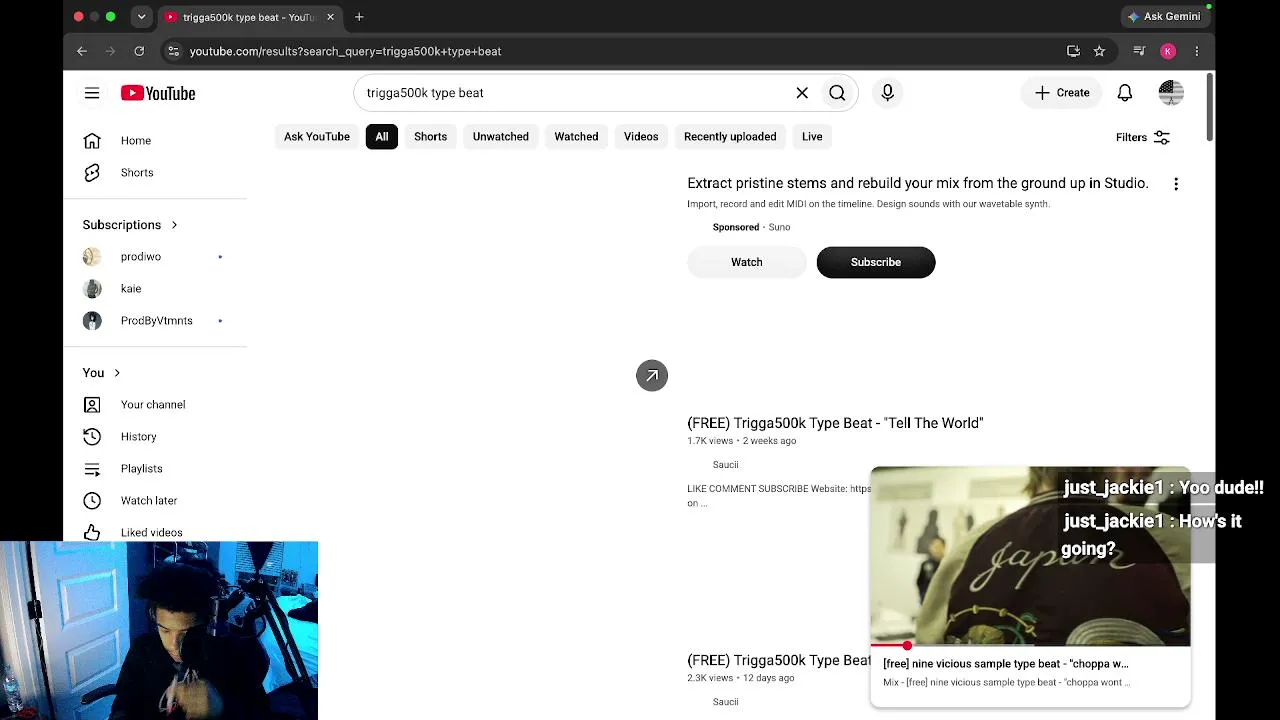The image size is (1280, 720).
Task: Click the page vertical scrollbar
Action: 1210,108
